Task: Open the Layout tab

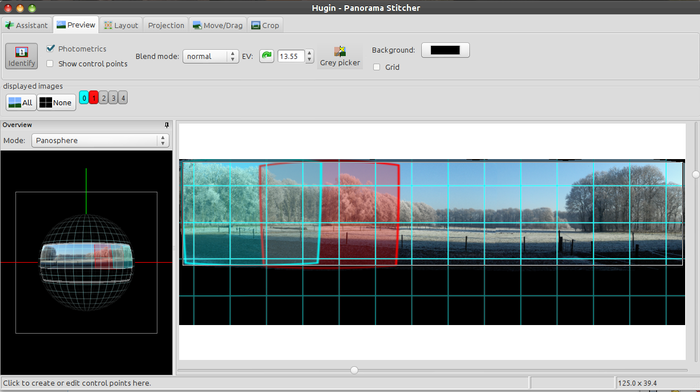Action: [121, 25]
